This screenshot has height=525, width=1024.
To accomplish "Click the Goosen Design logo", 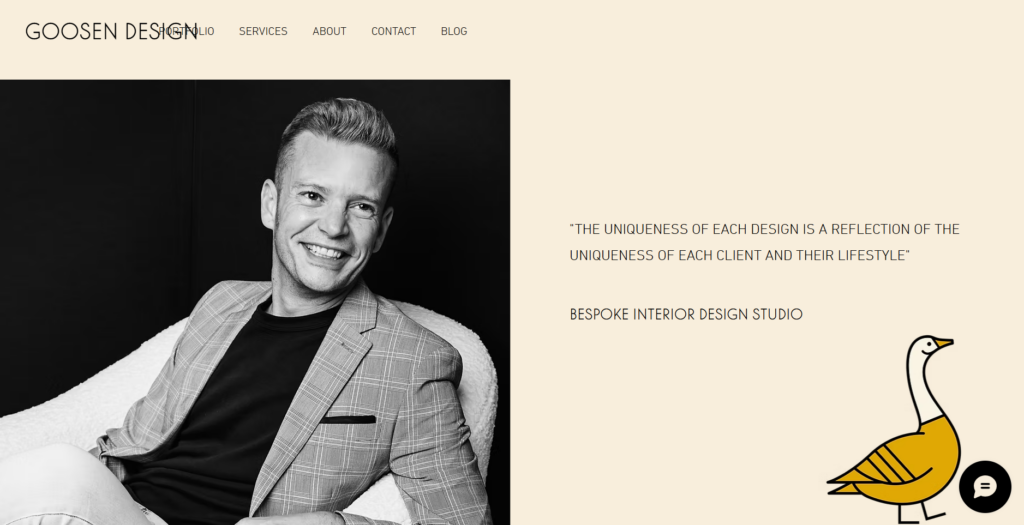I will click(x=111, y=31).
